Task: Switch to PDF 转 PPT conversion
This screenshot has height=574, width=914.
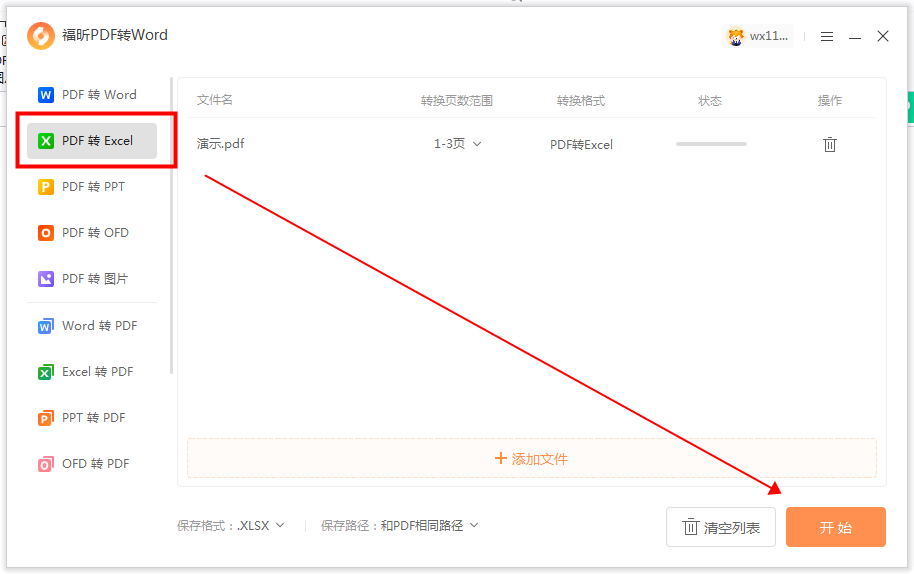Action: point(92,187)
